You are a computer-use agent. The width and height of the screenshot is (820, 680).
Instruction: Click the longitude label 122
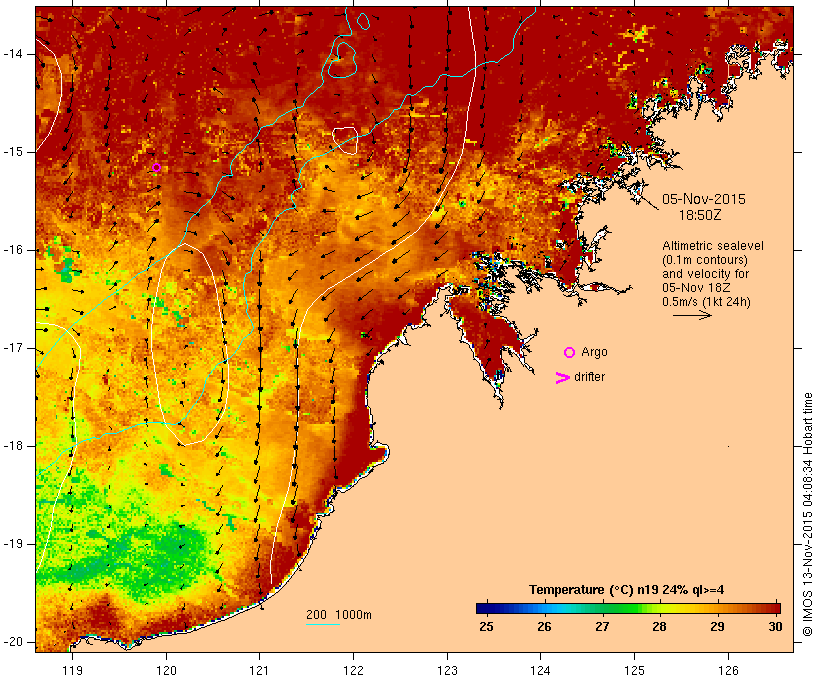[354, 670]
